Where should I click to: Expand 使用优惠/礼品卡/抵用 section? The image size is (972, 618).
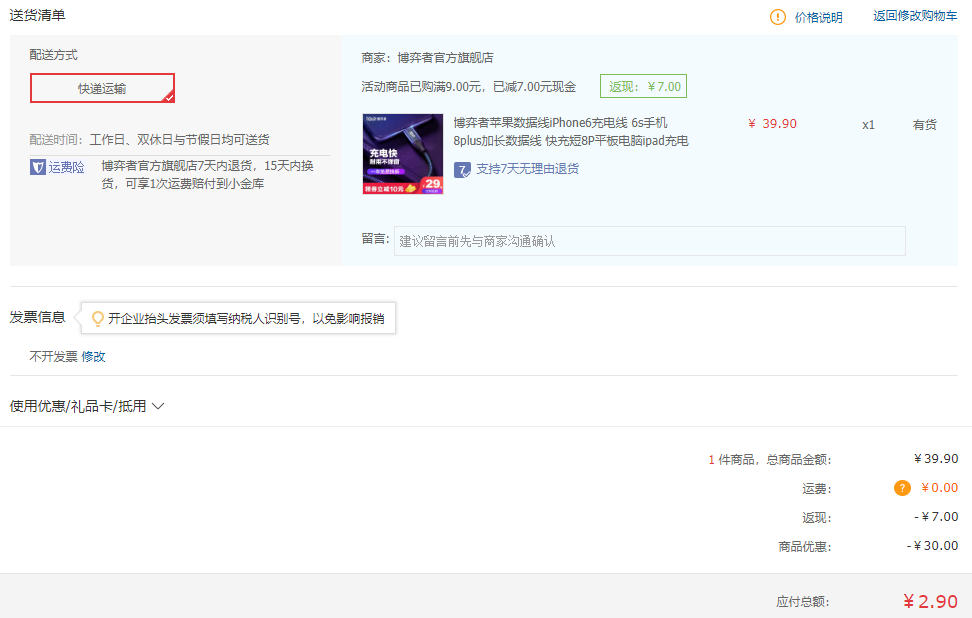coord(87,406)
